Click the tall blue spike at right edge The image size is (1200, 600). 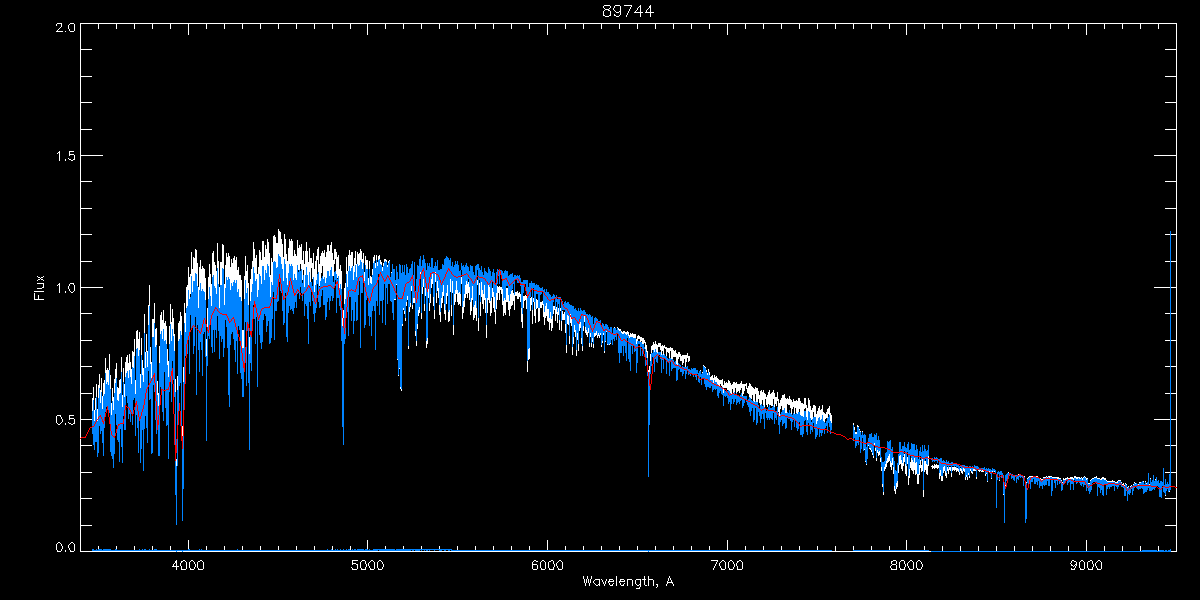point(1171,350)
